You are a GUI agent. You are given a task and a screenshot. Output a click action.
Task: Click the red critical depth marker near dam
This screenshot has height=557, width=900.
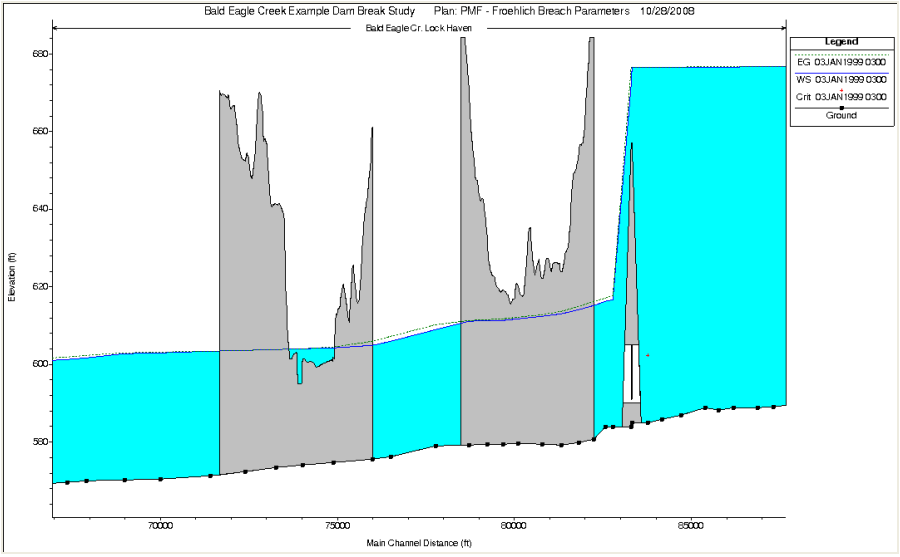648,355
